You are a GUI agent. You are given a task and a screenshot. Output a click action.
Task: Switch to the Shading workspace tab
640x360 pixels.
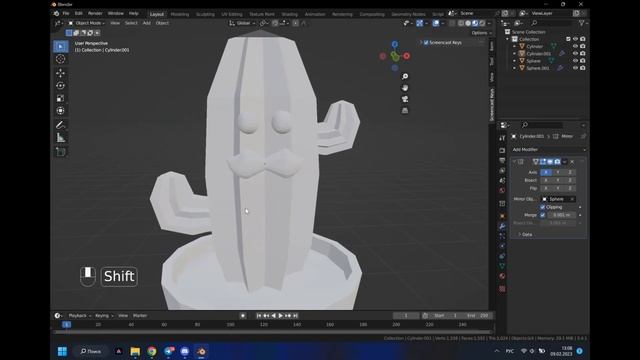click(x=290, y=14)
